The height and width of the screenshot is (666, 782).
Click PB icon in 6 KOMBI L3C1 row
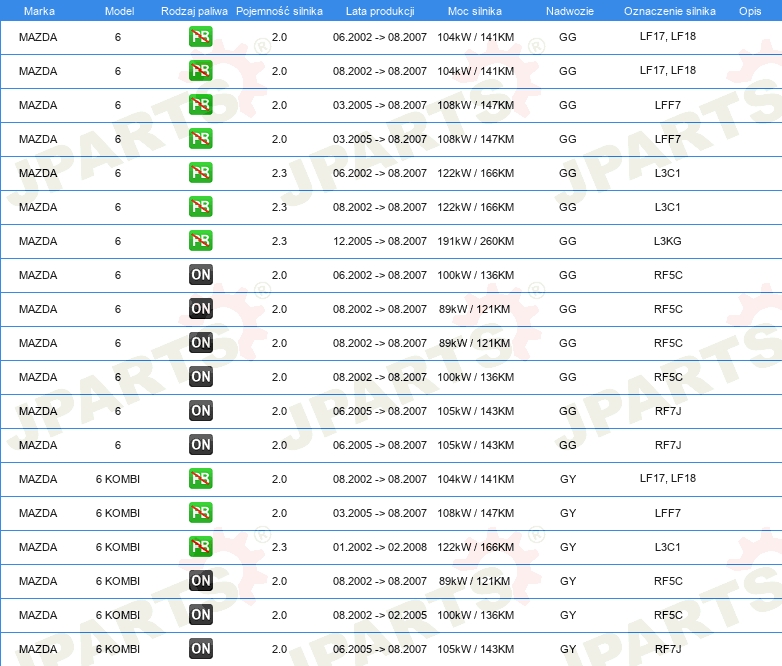pos(201,547)
